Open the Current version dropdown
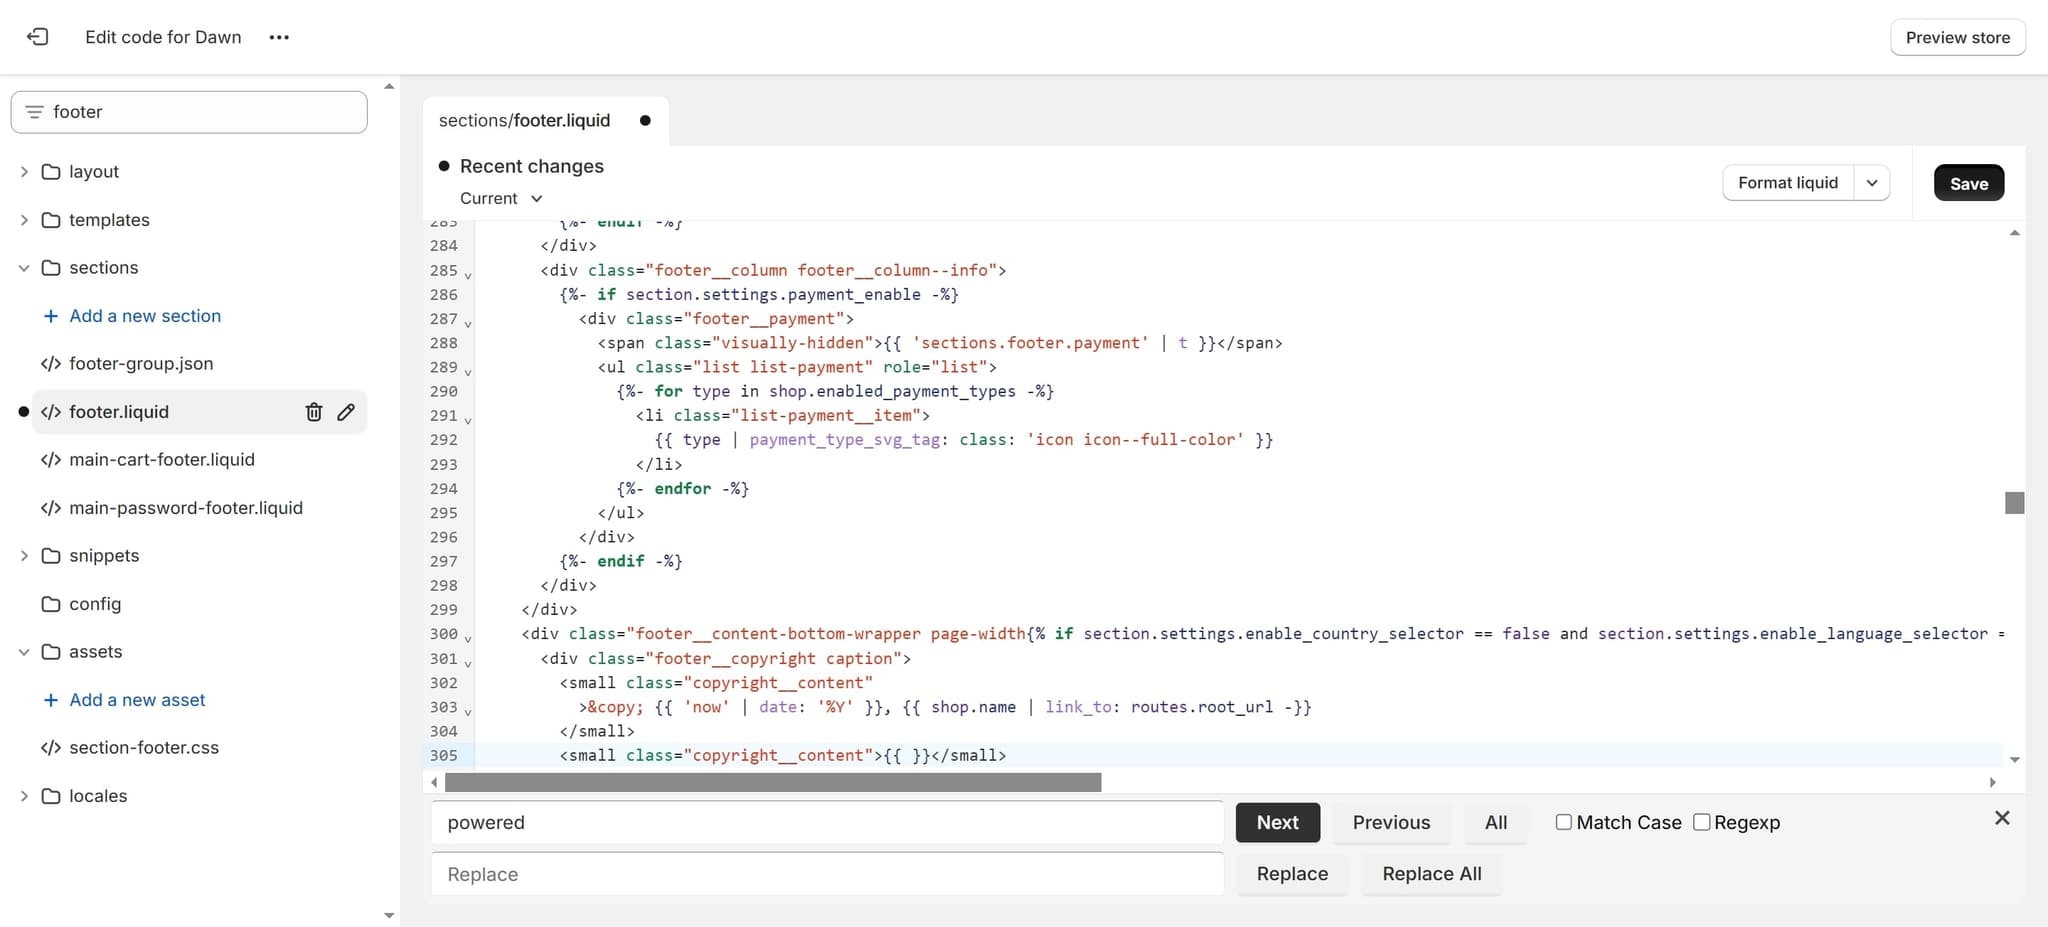Screen dimensions: 2048x927 [x=501, y=198]
